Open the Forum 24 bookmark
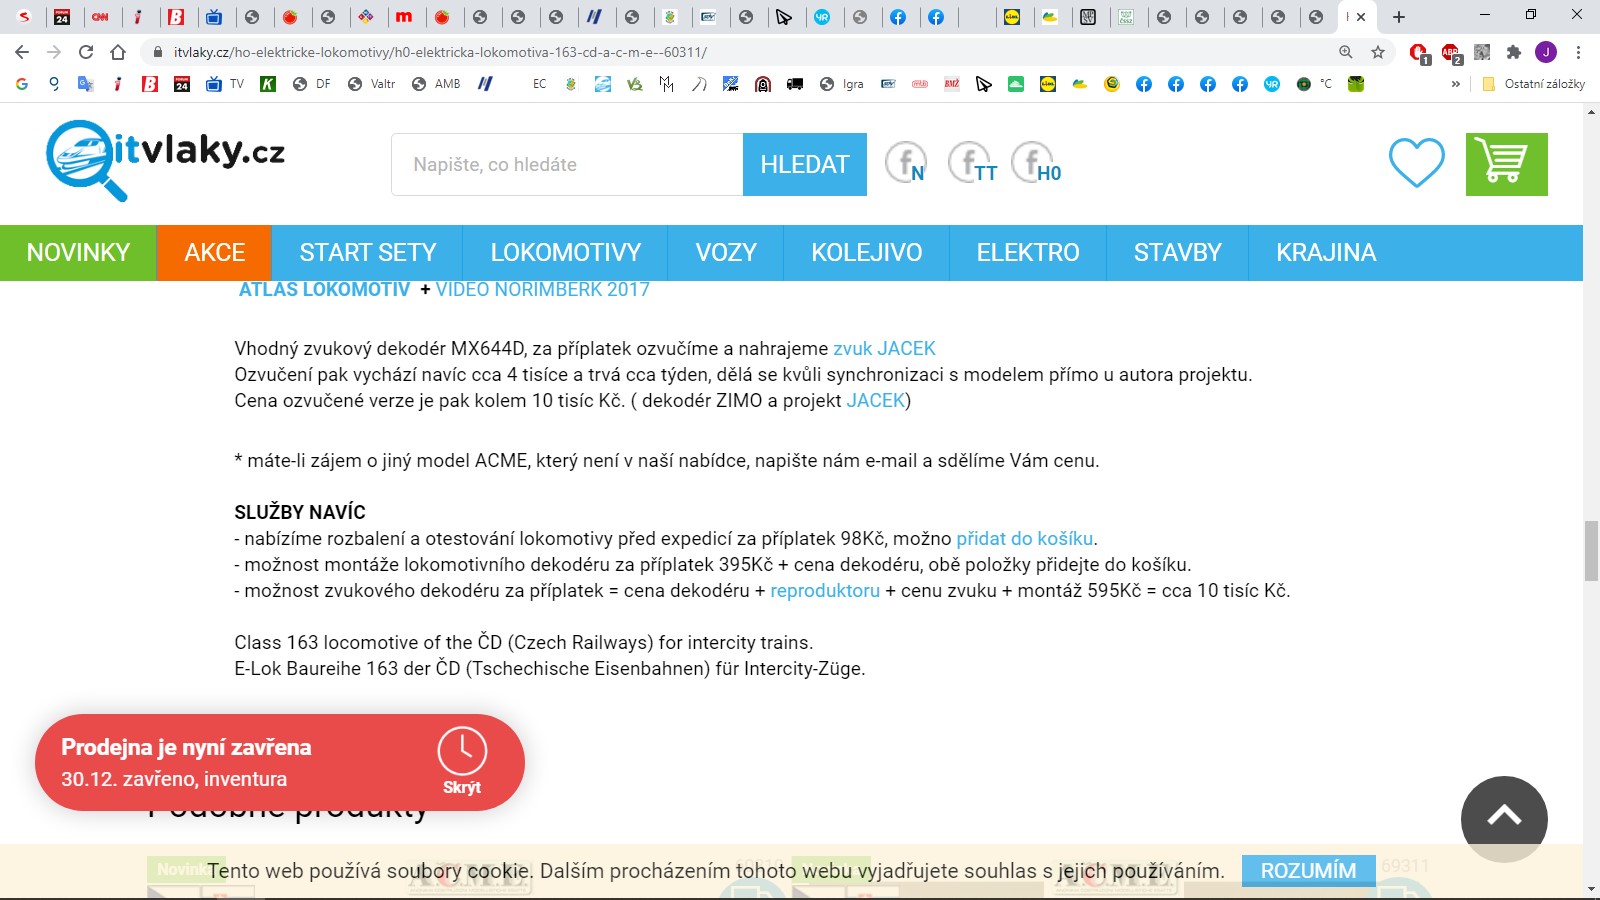This screenshot has width=1600, height=900. click(182, 84)
